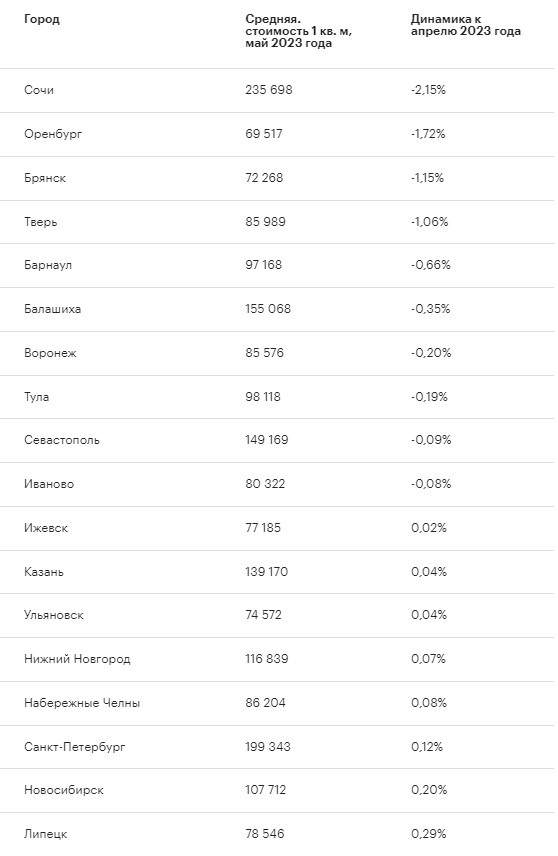Click the 'Динамика к апрелю 2023 года' header

pyautogui.click(x=466, y=25)
